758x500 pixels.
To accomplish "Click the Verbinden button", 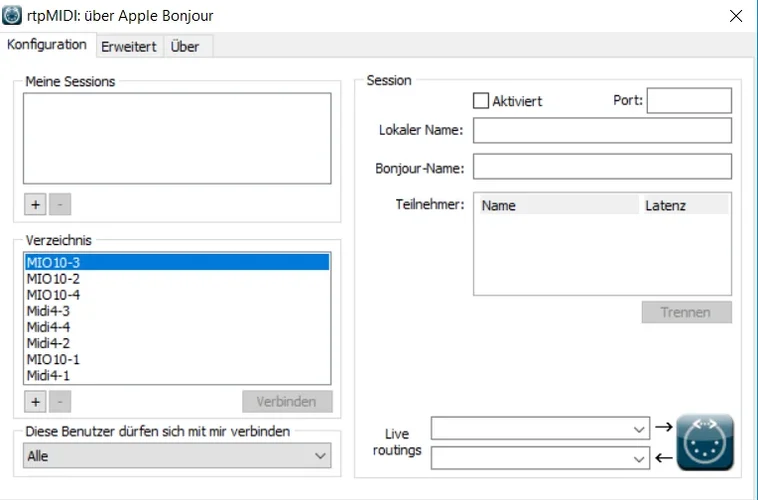I will click(287, 401).
